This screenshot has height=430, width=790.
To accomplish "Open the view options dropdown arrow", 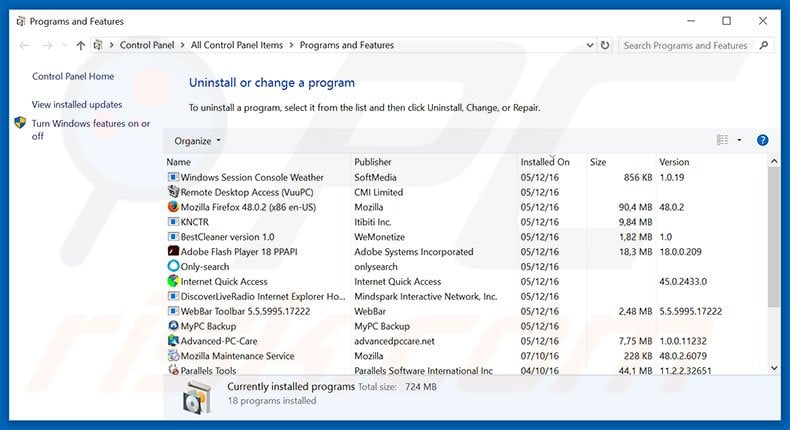I will pyautogui.click(x=739, y=140).
